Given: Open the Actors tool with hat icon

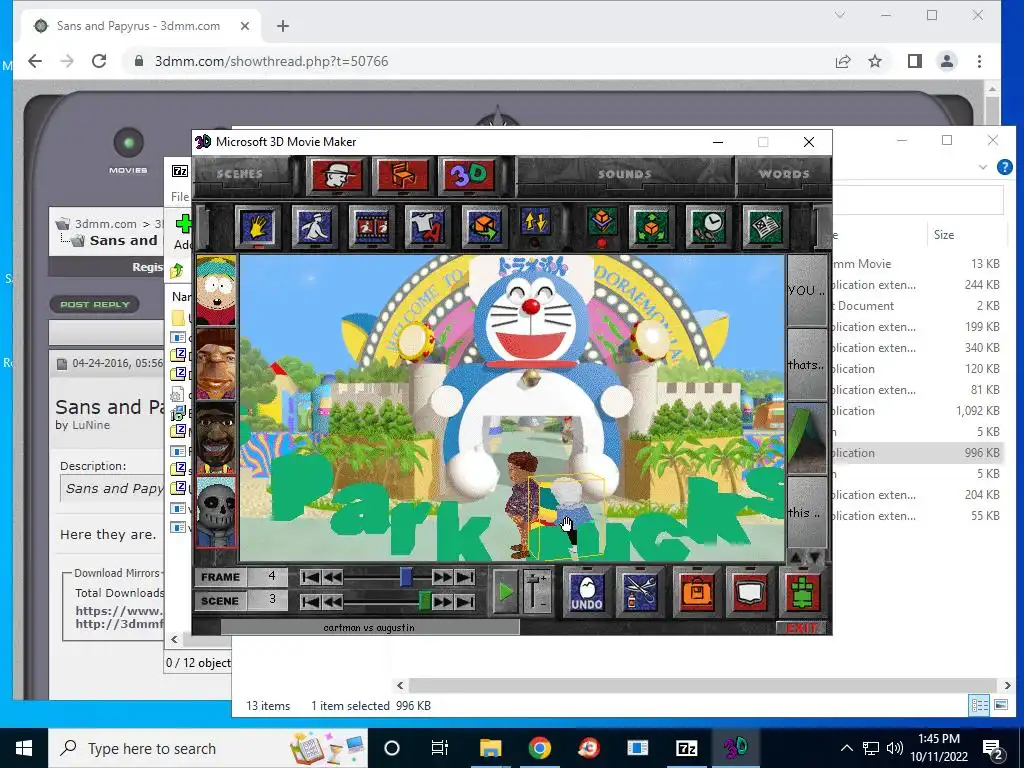Looking at the screenshot, I should click(x=336, y=174).
